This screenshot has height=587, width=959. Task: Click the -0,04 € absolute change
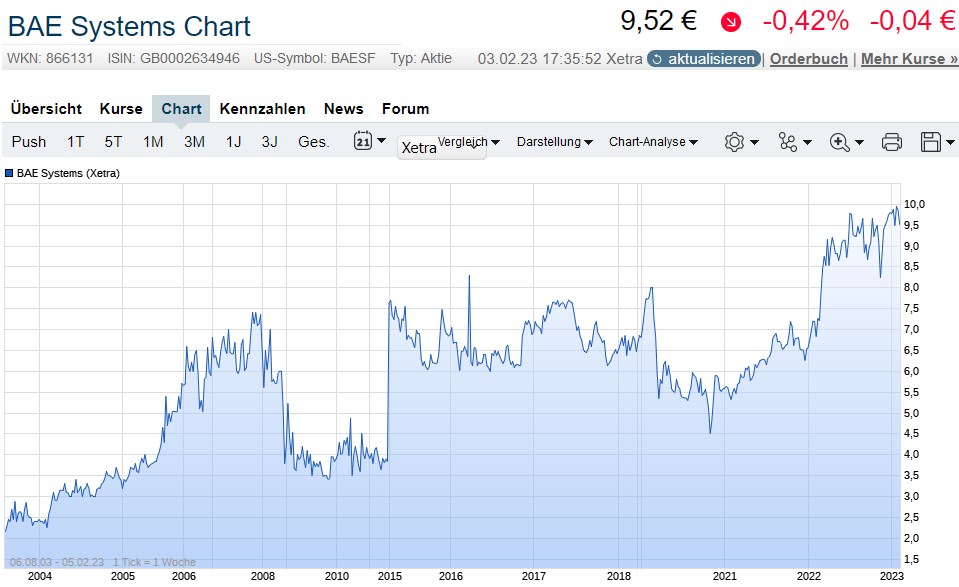point(912,21)
